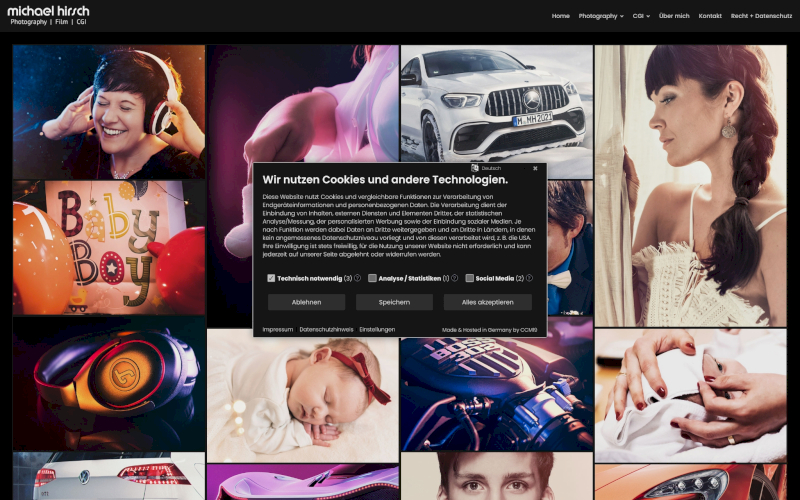Image resolution: width=800 pixels, height=500 pixels.
Task: Click help icon beside Analyse / Statistiken
Action: (x=455, y=278)
